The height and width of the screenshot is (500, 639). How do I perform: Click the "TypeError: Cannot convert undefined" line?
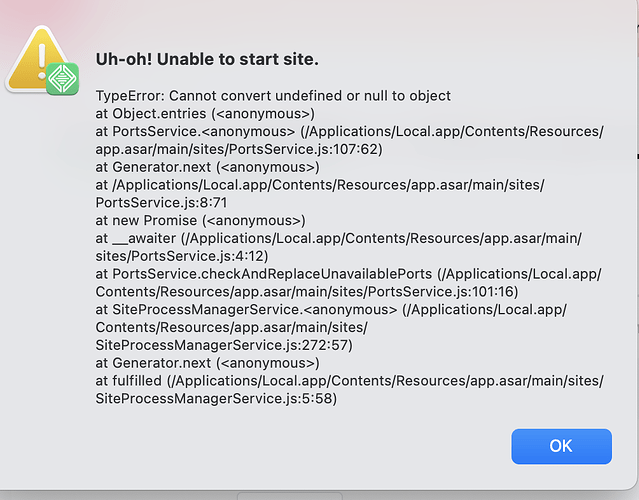[273, 96]
